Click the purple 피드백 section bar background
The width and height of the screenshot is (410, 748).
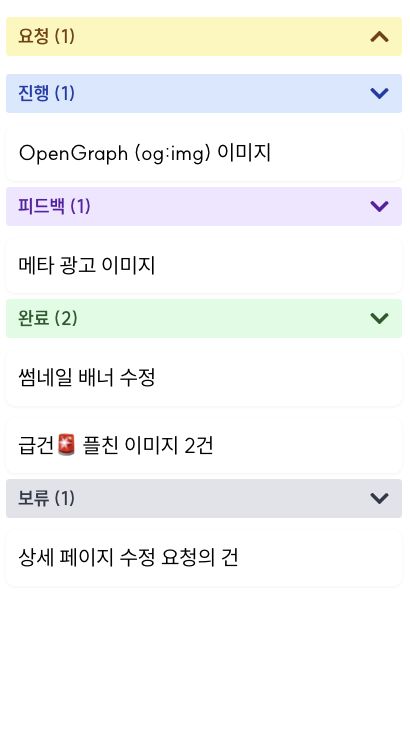(204, 206)
